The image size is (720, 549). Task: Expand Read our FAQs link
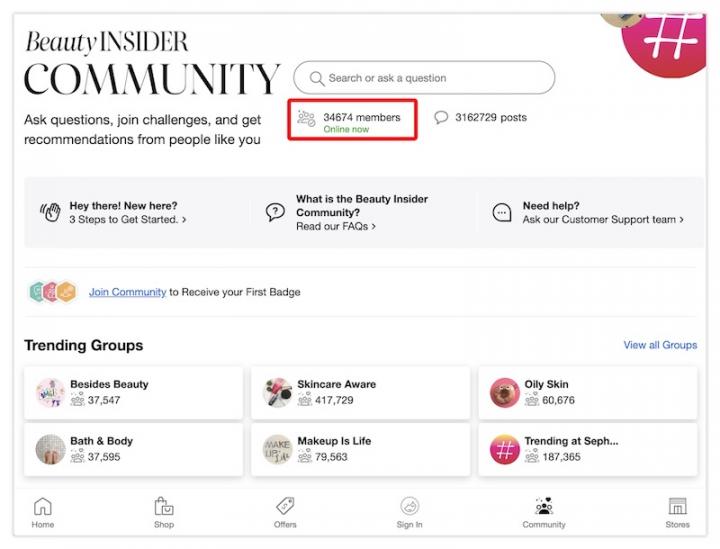(x=336, y=226)
